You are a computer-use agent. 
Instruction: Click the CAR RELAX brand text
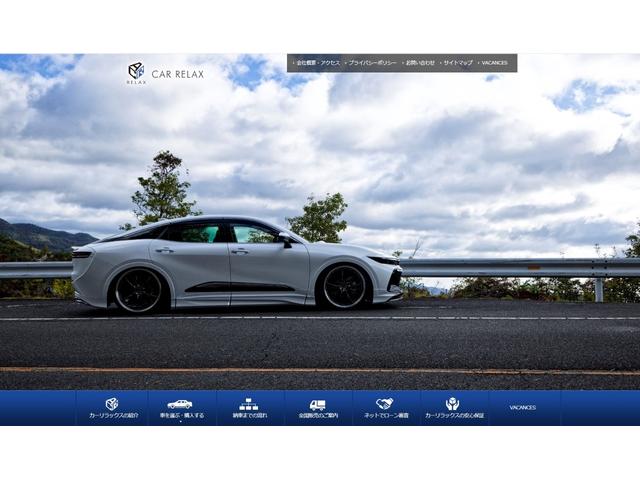176,72
